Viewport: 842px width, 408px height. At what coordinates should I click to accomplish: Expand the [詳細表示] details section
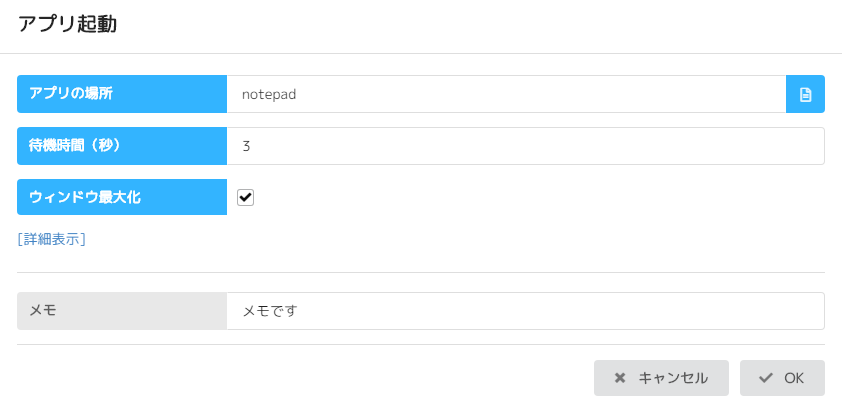pyautogui.click(x=52, y=239)
